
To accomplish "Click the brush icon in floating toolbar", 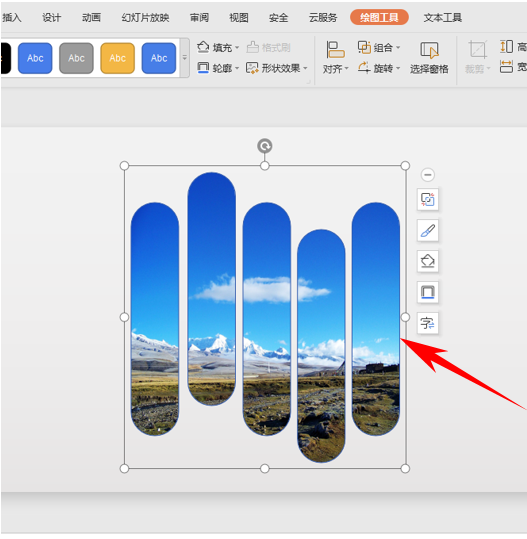I will click(428, 230).
